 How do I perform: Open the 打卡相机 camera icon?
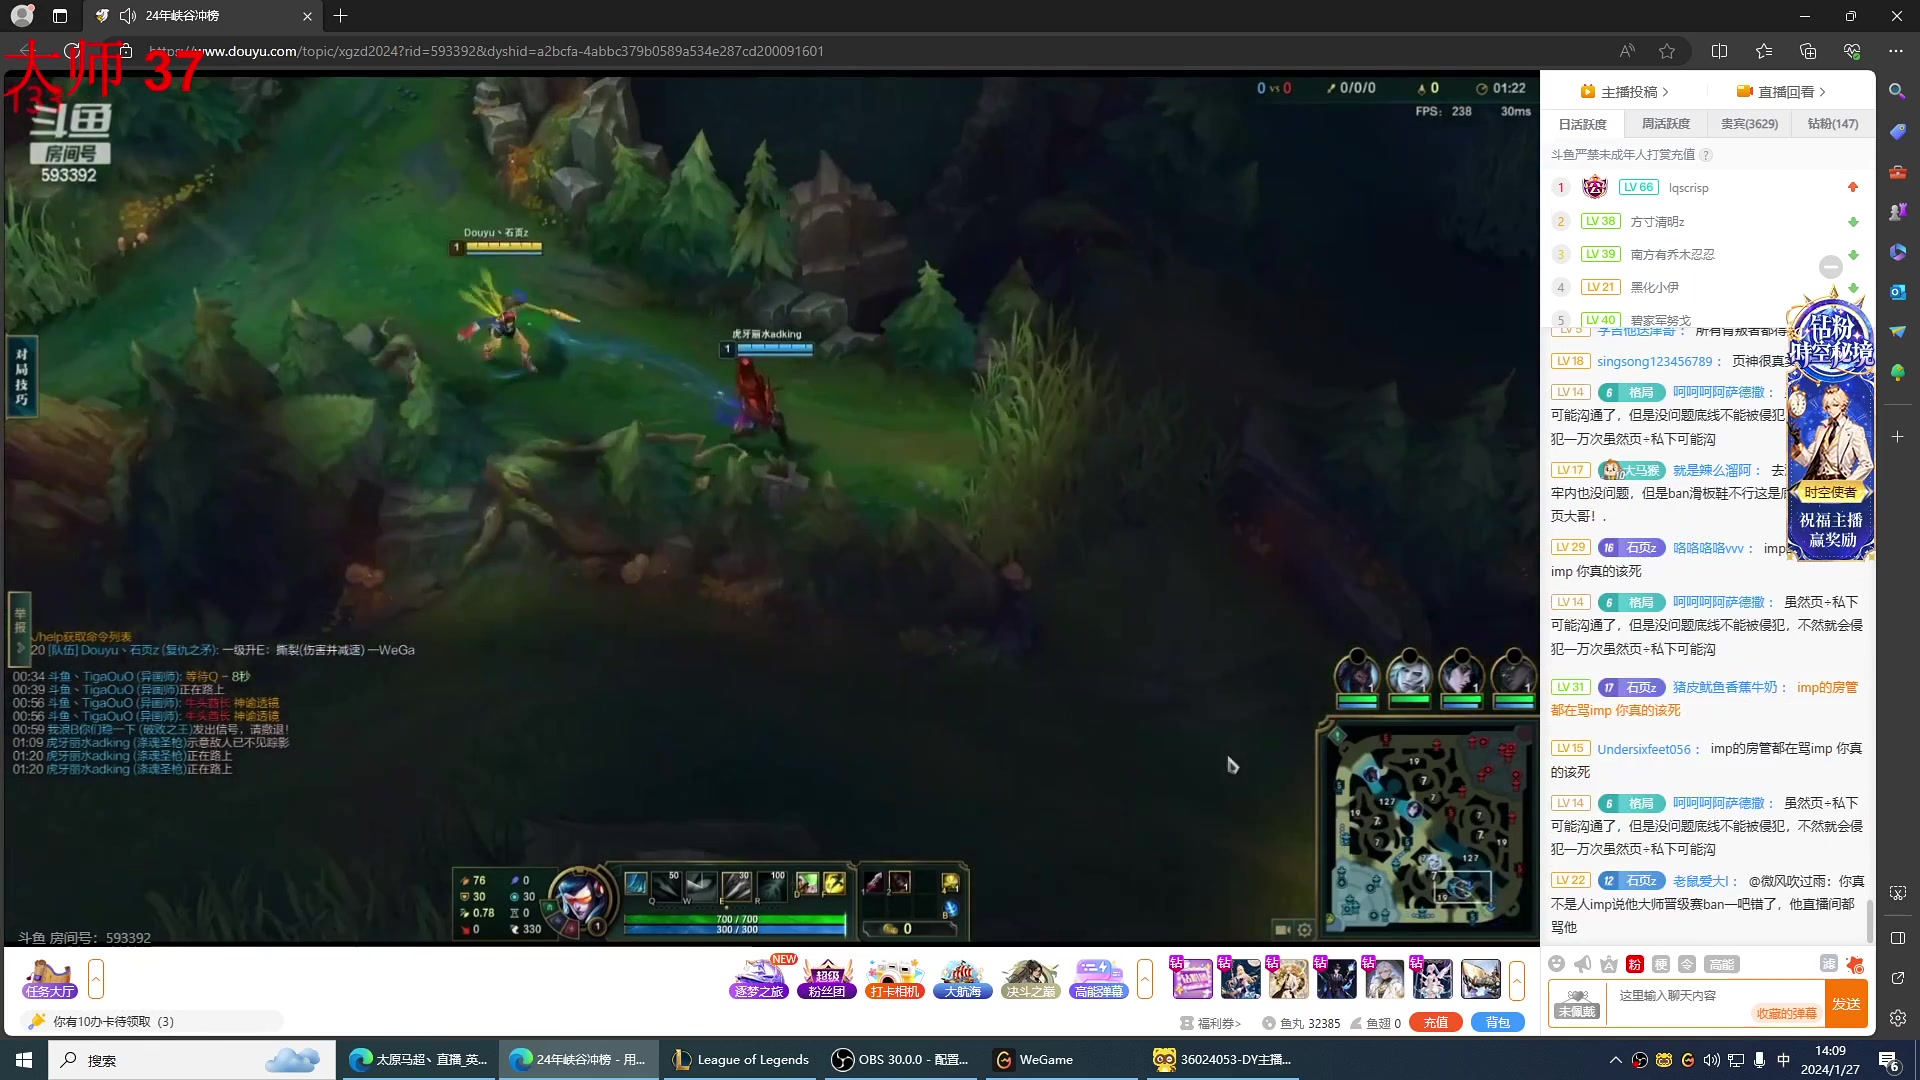894,979
